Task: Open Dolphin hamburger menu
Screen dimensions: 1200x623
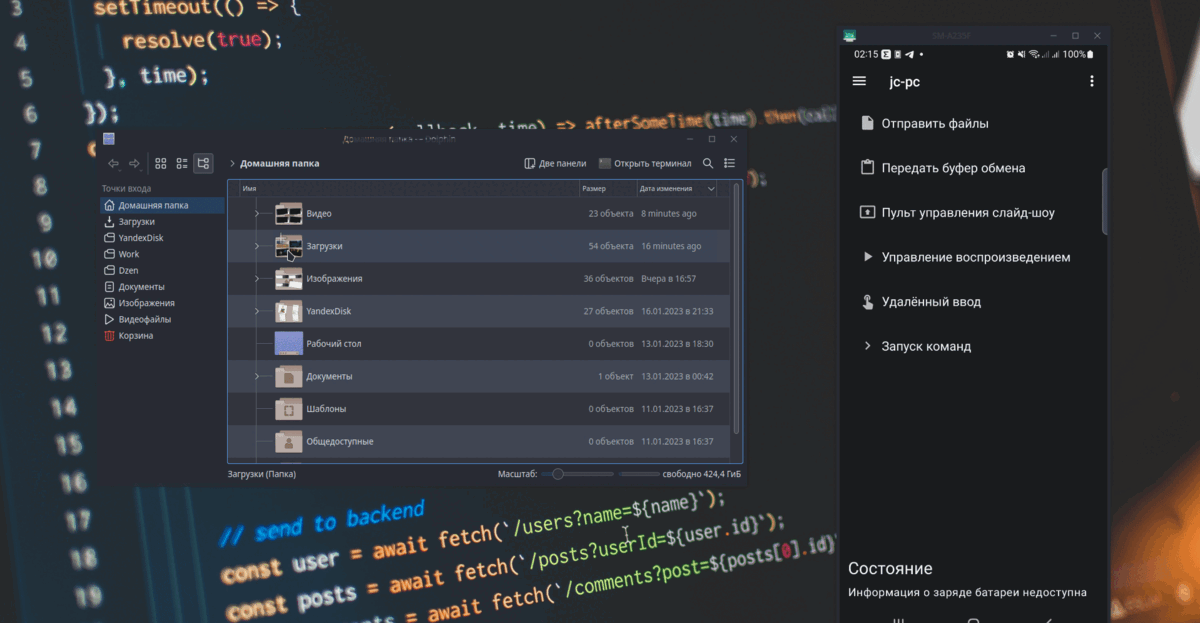Action: tap(730, 163)
